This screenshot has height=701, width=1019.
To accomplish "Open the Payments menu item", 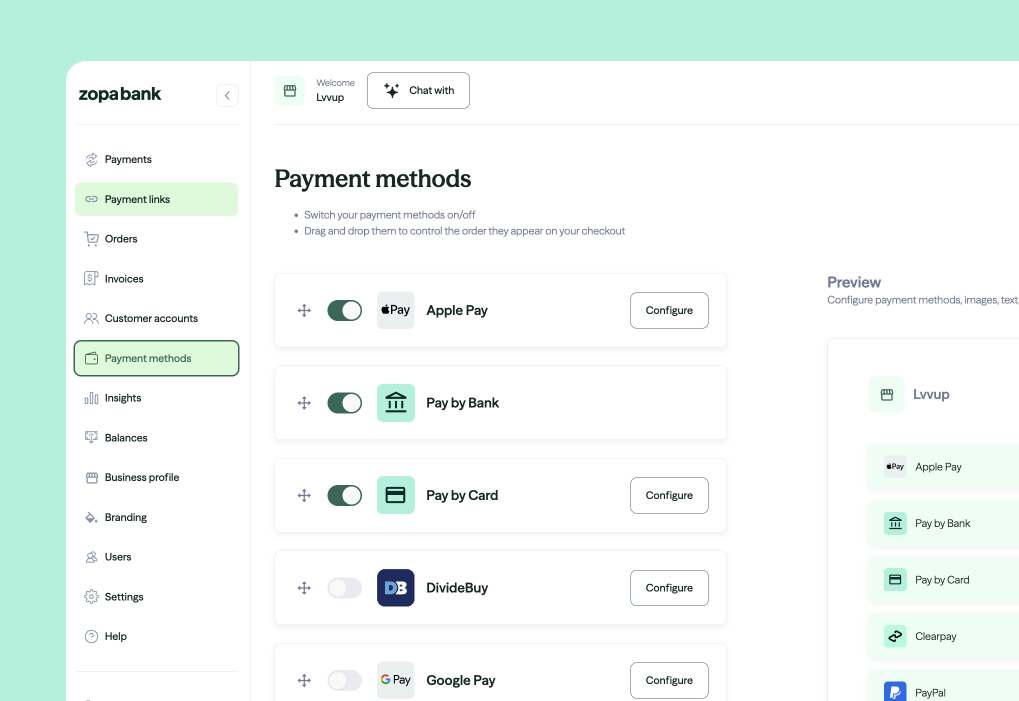I will click(x=157, y=159).
